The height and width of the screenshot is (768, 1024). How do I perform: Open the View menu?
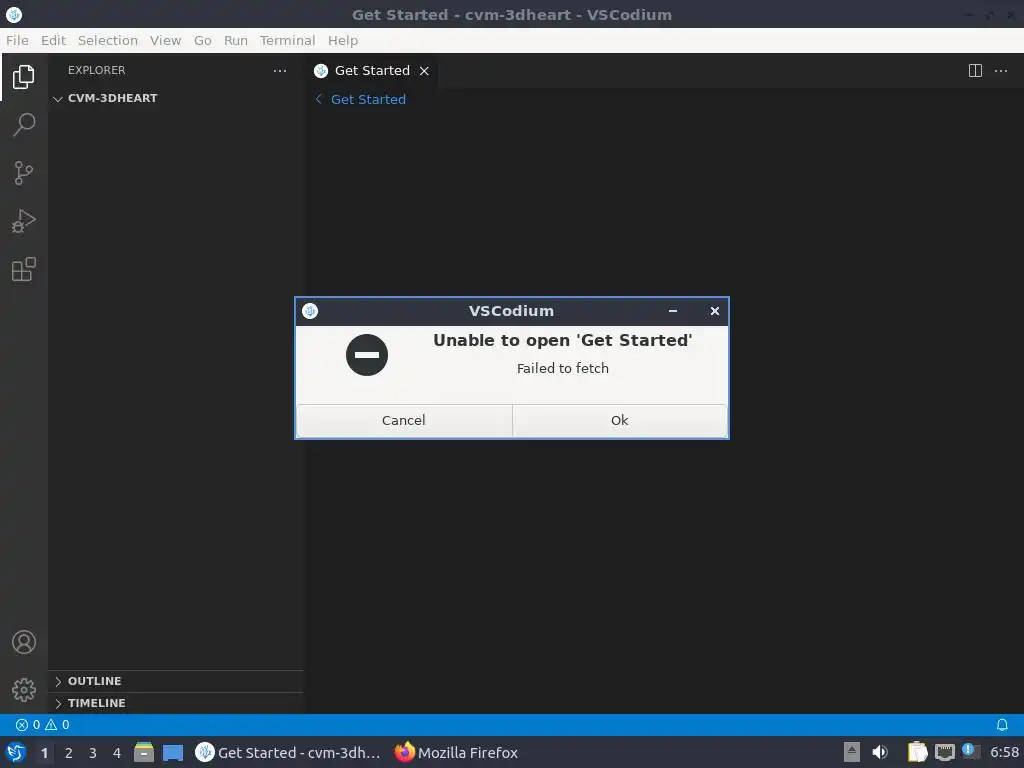[x=165, y=40]
